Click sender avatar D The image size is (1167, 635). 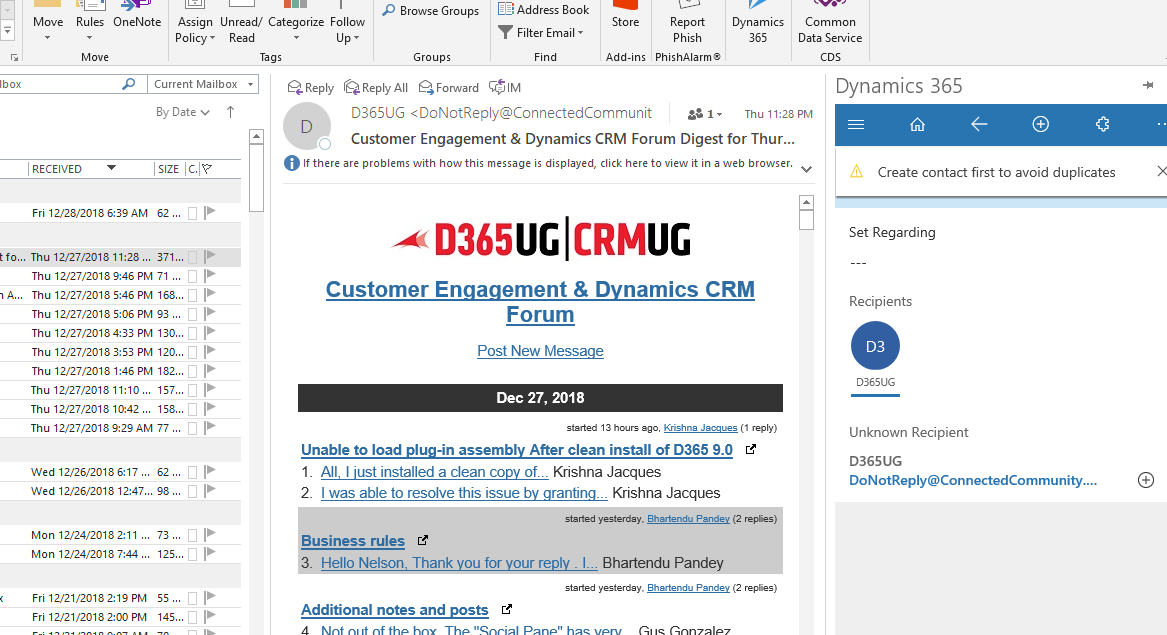click(307, 127)
